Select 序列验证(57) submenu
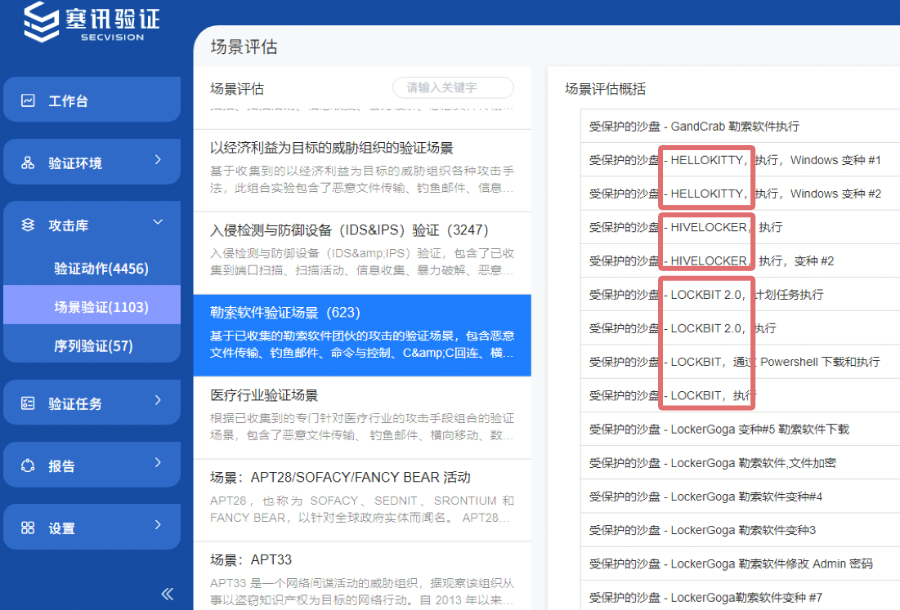Screen dimensions: 900x610 (92, 345)
